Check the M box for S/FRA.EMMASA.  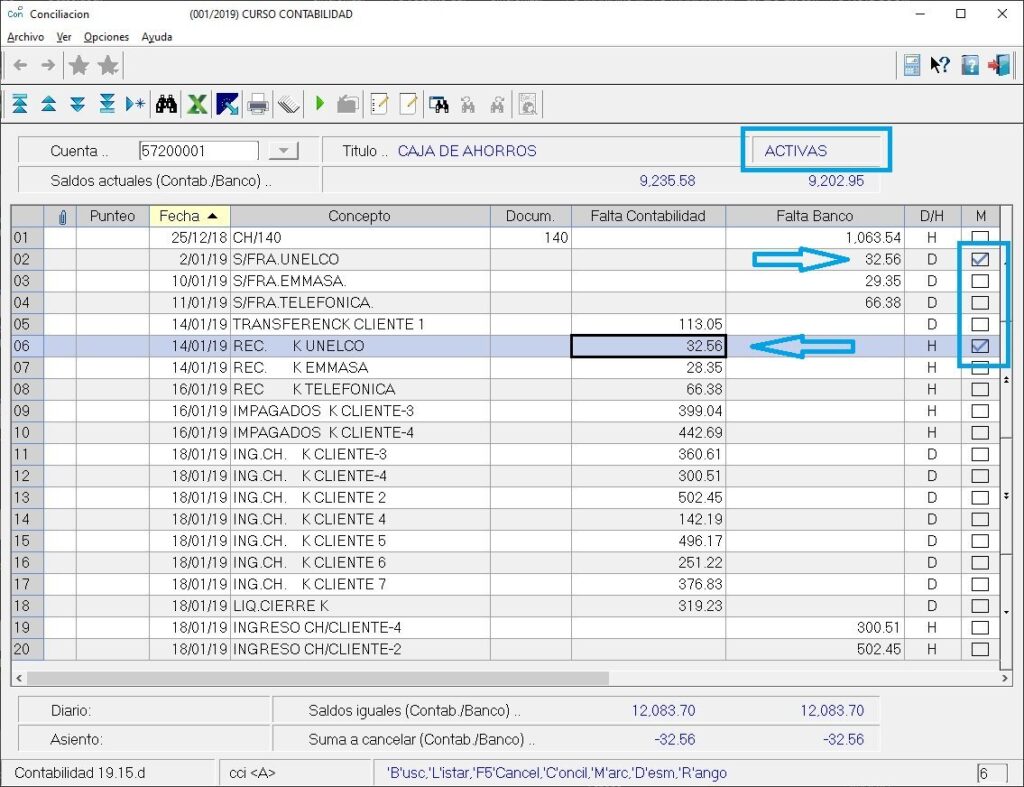tap(980, 281)
